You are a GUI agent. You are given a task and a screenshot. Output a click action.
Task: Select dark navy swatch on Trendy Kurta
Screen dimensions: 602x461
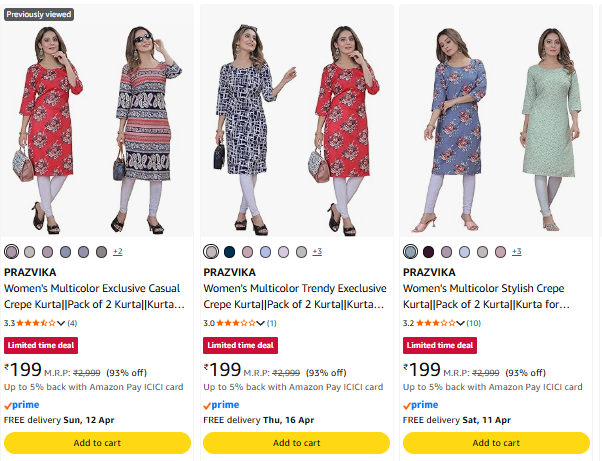pos(229,251)
